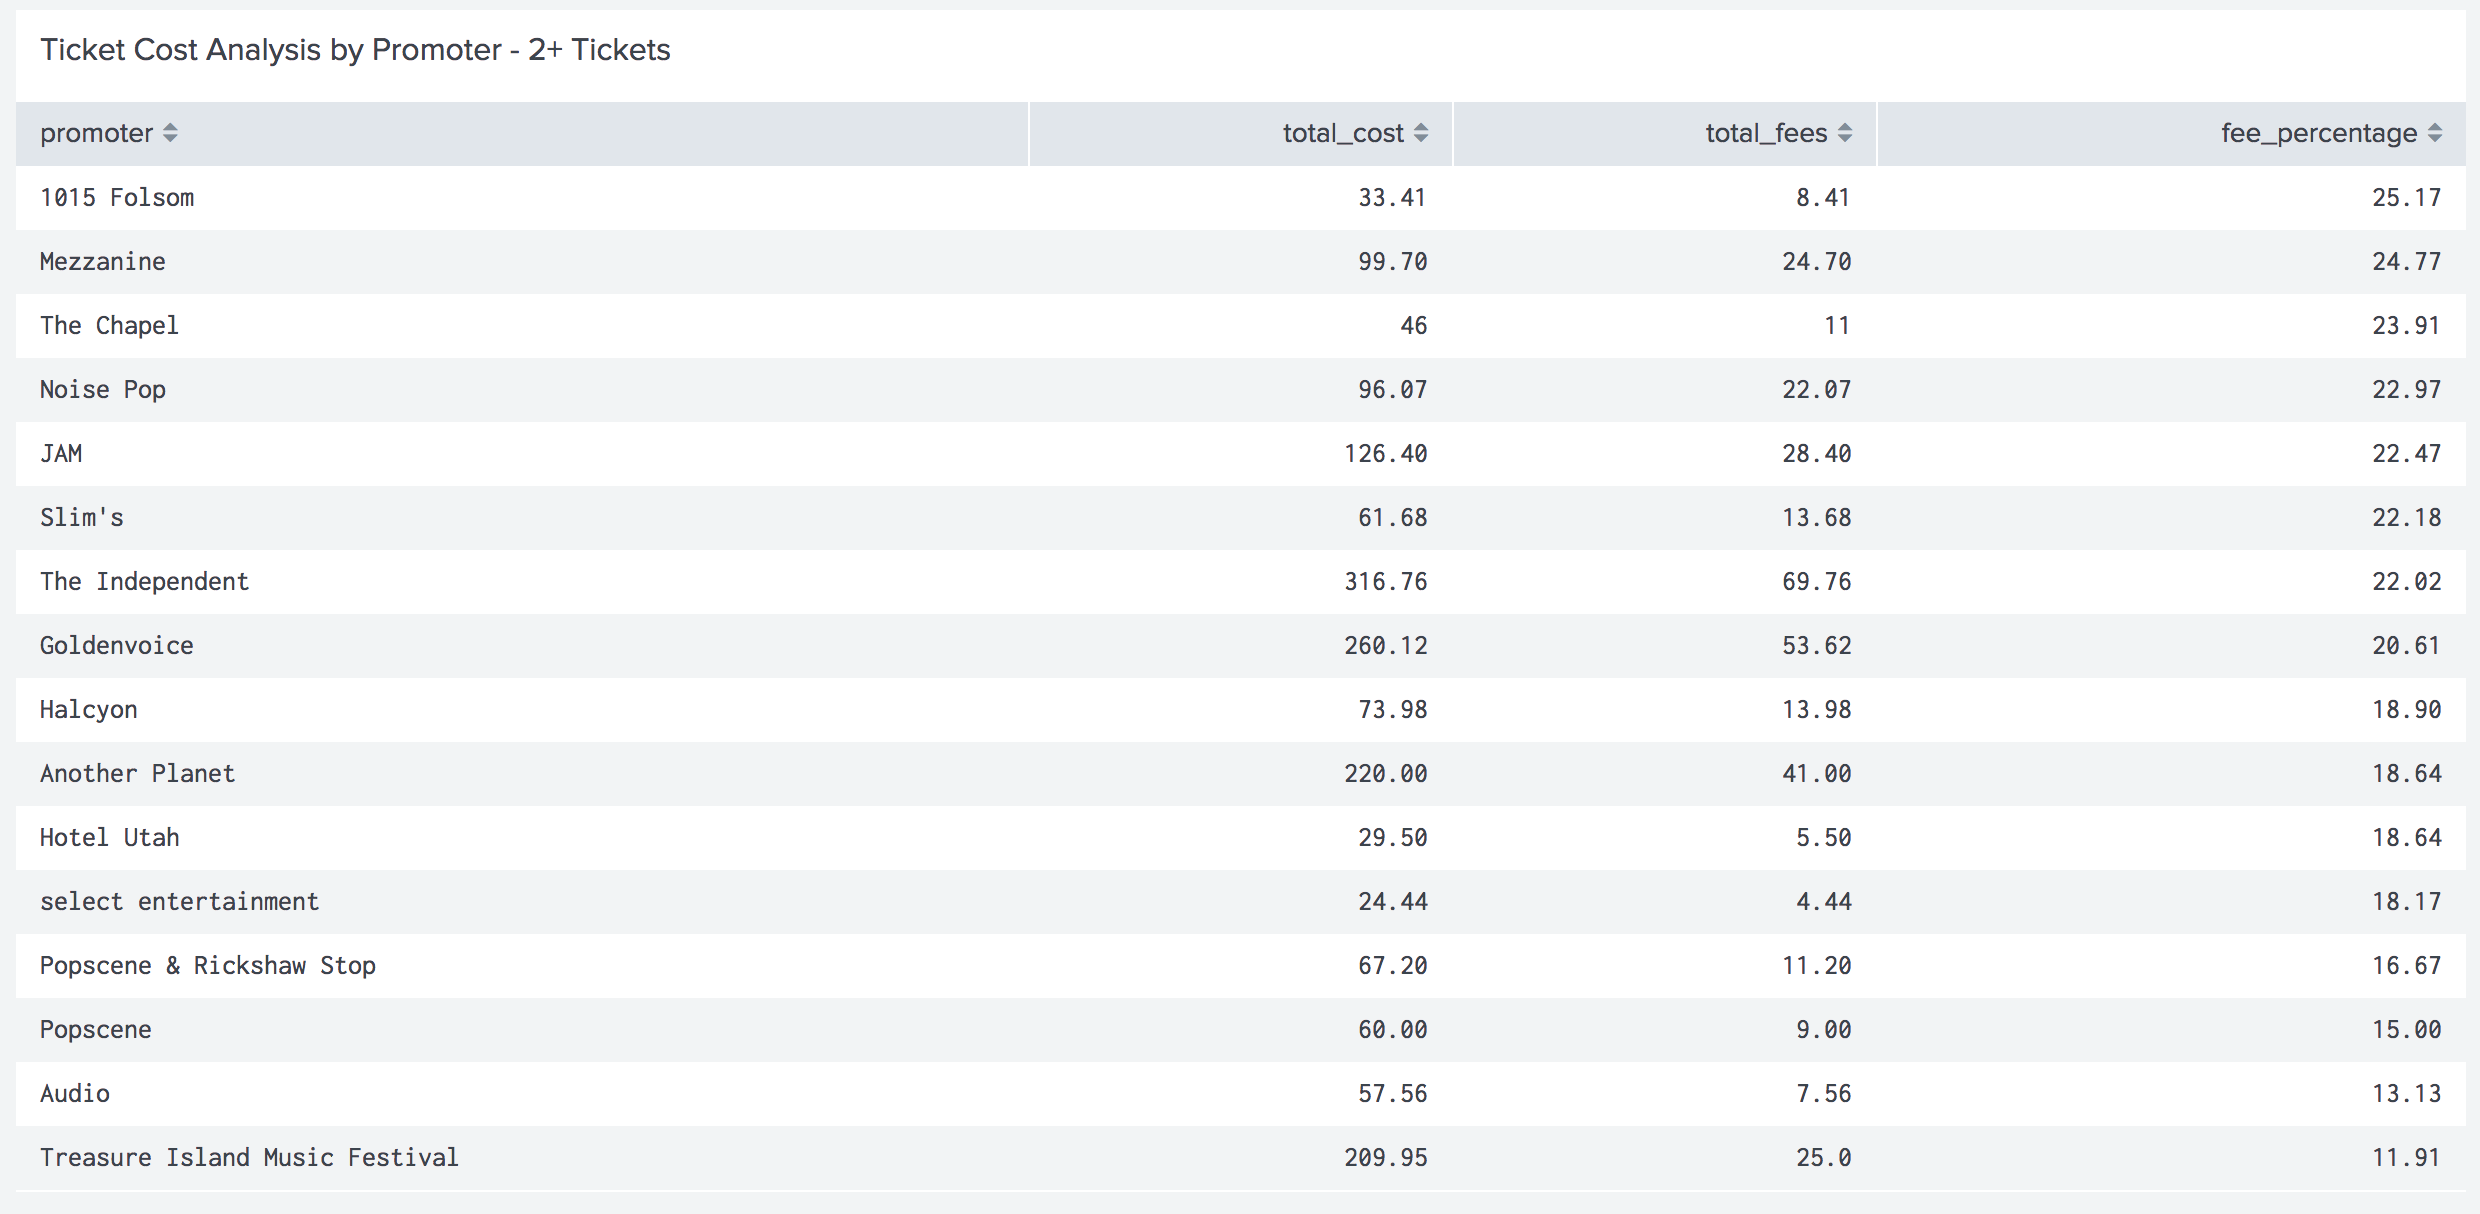Select total fees value 8.41
The height and width of the screenshot is (1214, 2480).
[x=1823, y=197]
